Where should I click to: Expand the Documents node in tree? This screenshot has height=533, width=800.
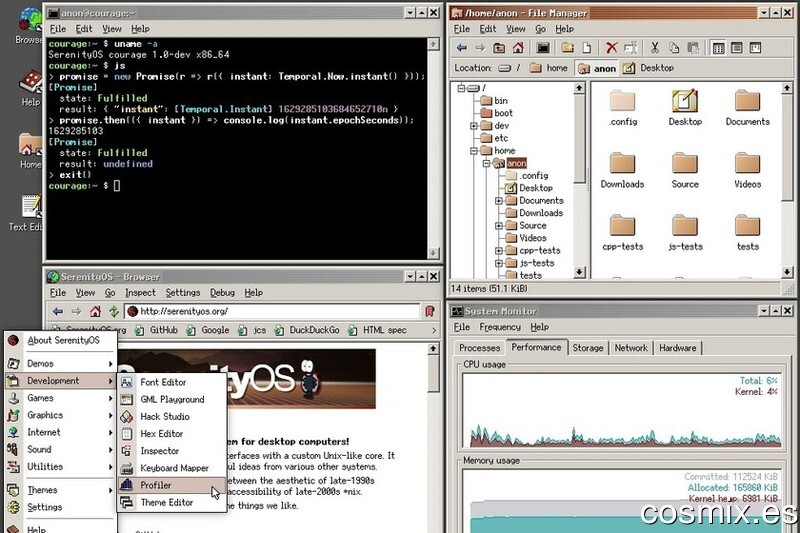click(x=499, y=200)
